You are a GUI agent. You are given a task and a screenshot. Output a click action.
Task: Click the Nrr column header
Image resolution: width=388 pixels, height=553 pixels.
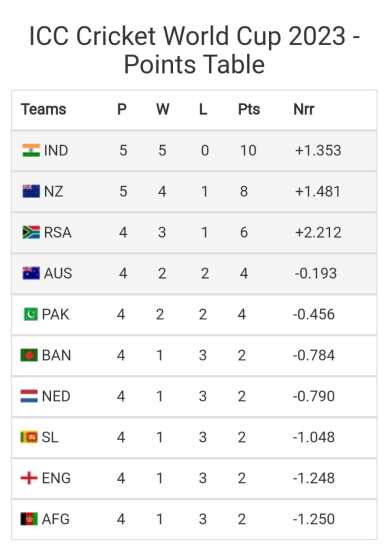coord(303,109)
